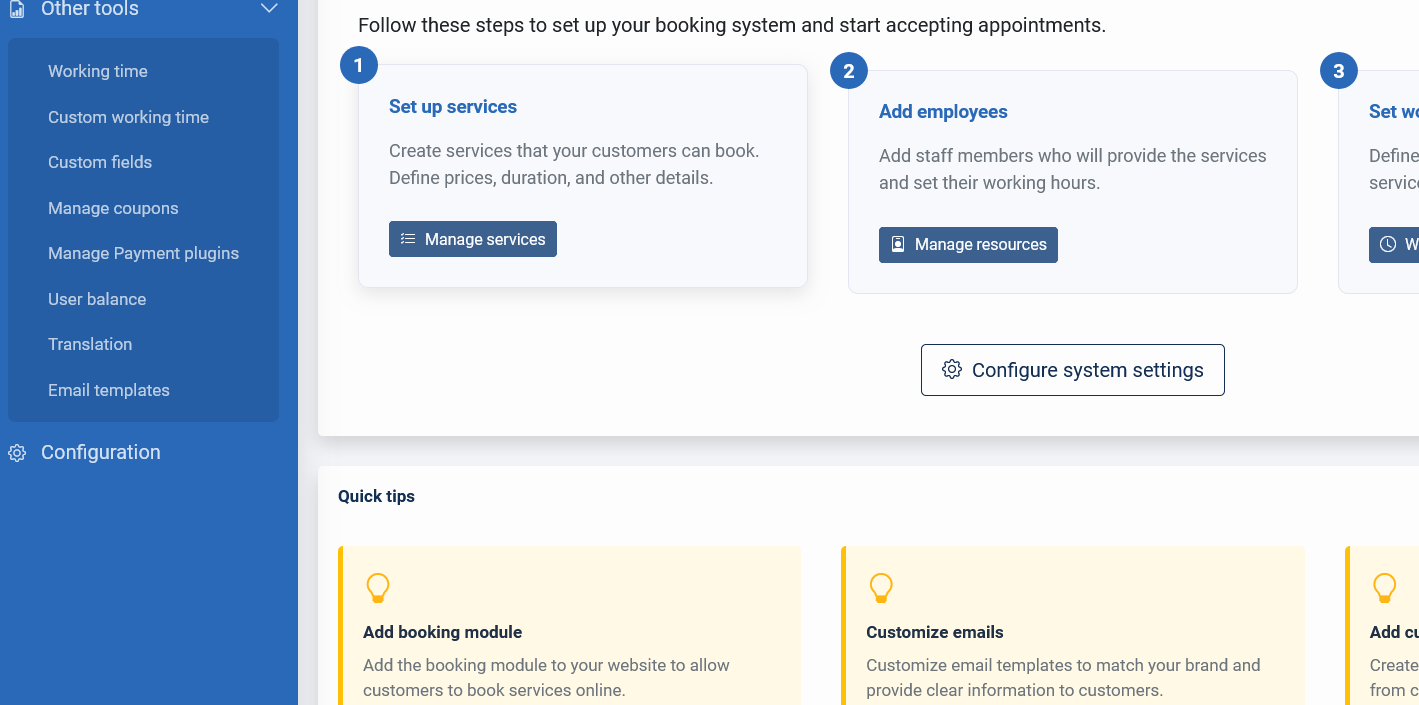Click step number 2 badge

click(849, 71)
